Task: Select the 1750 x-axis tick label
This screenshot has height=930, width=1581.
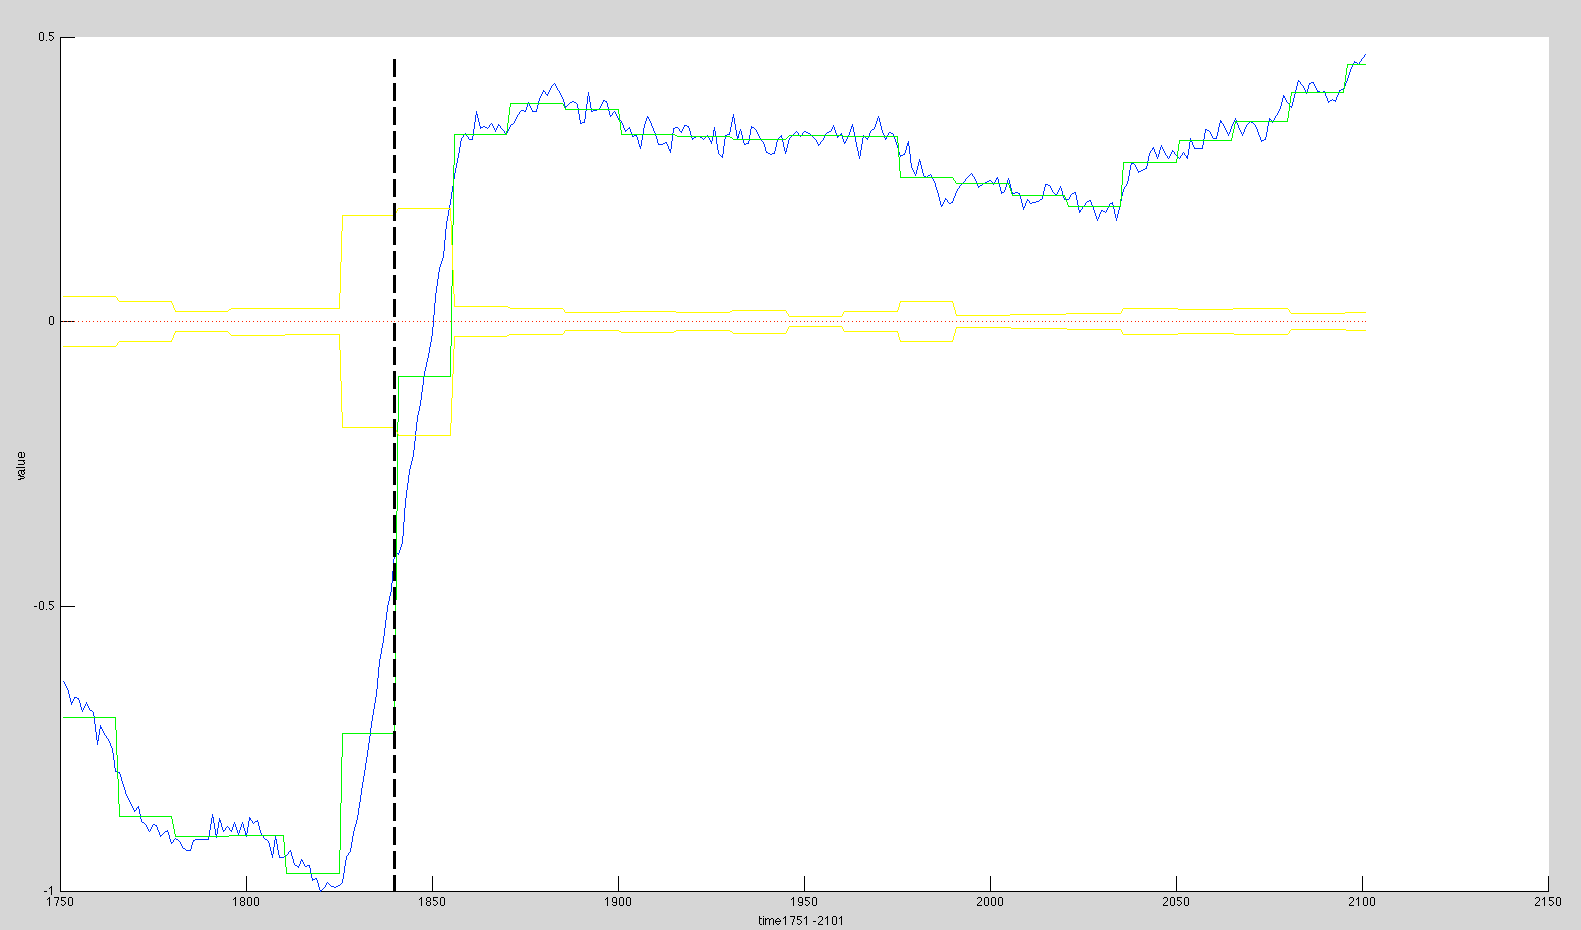Action: click(x=61, y=902)
